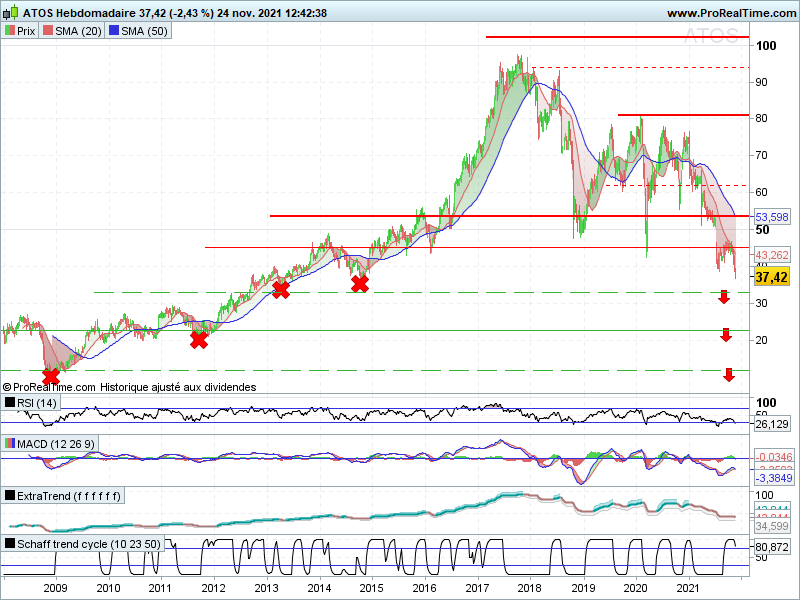The image size is (800, 600).
Task: Click the 2019 label on the time axis
Action: [583, 588]
